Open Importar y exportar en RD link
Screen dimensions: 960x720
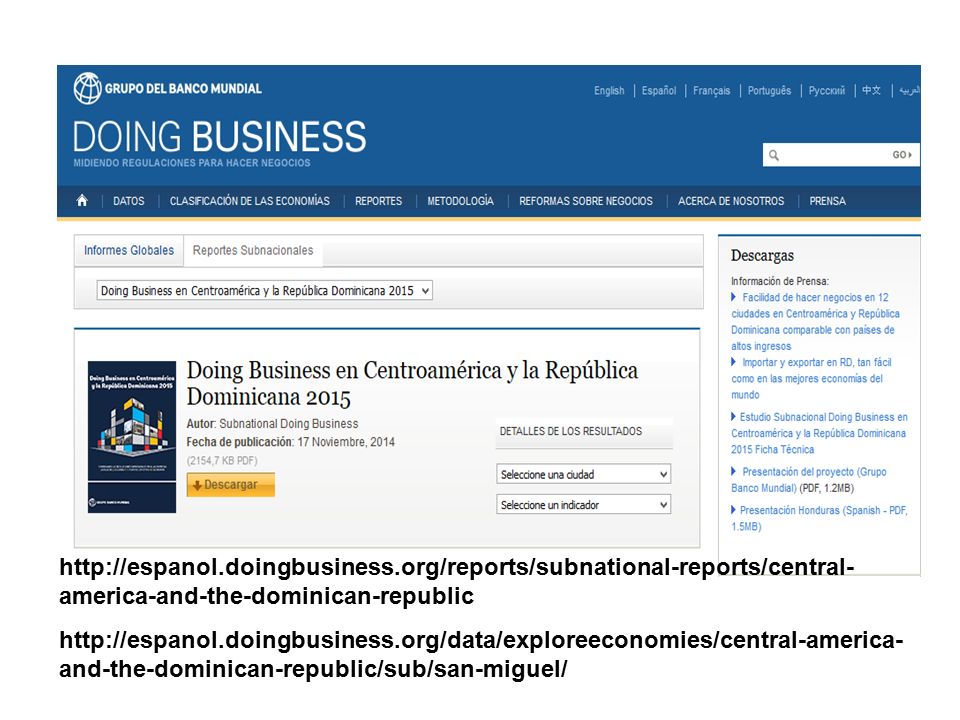click(811, 378)
